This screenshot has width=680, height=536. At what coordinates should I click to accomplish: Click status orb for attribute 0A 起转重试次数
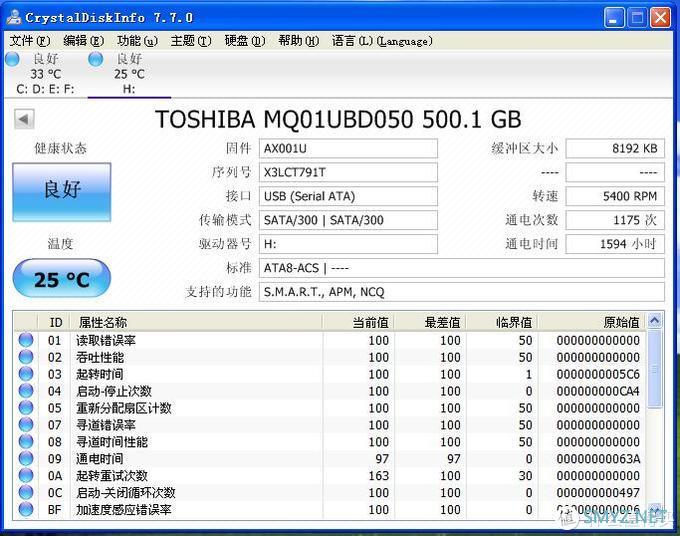tap(26, 475)
